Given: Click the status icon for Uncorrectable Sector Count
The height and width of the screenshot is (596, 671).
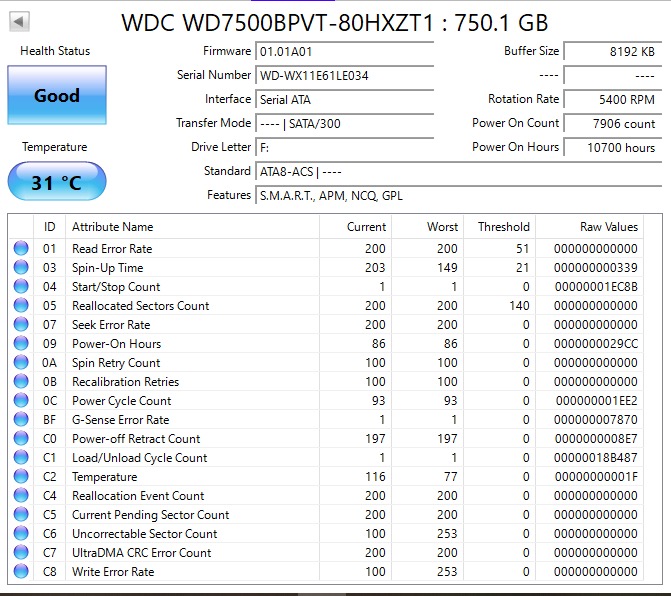Looking at the screenshot, I should pos(21,533).
